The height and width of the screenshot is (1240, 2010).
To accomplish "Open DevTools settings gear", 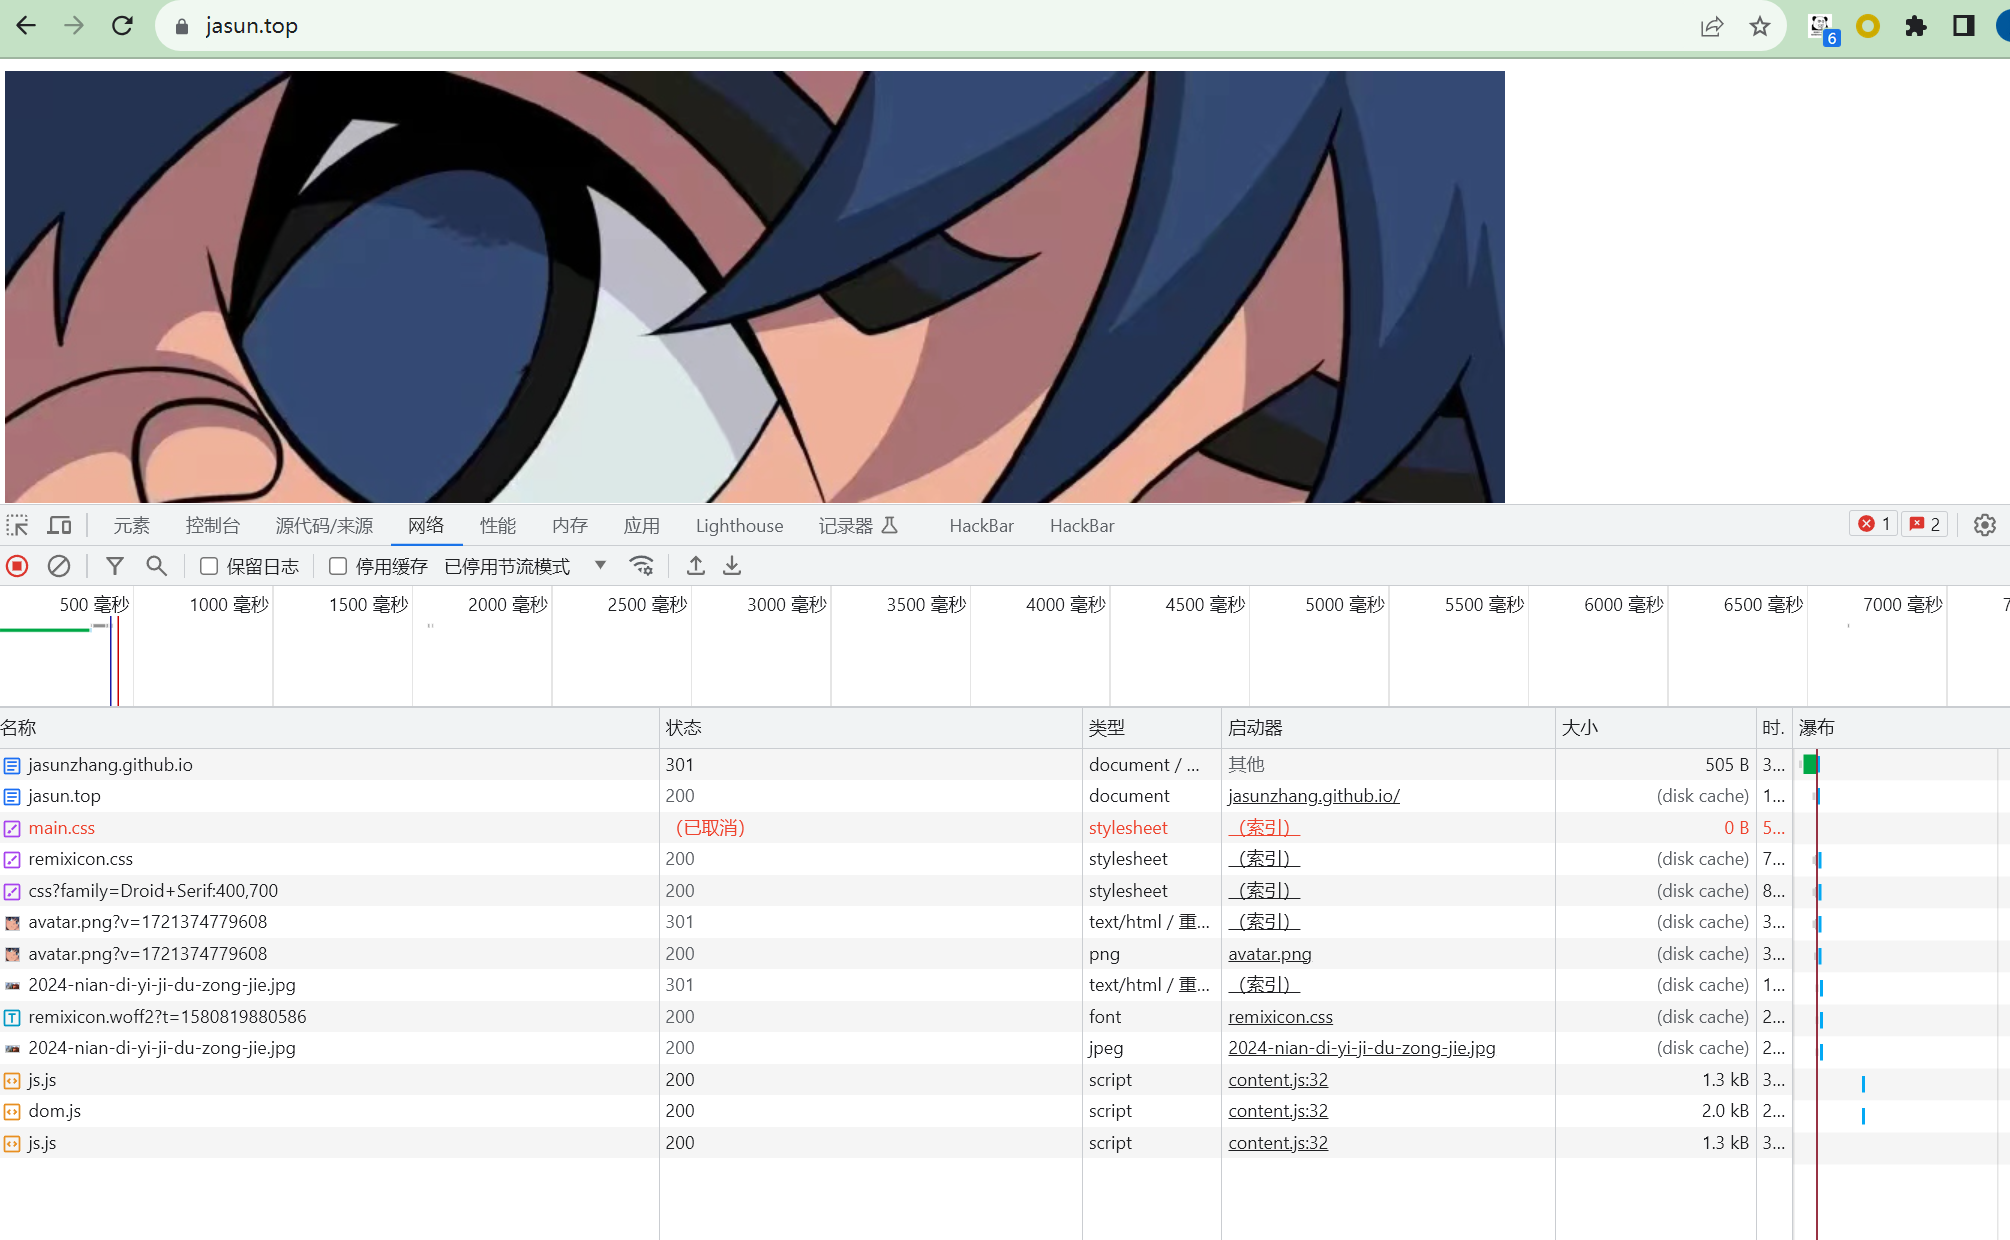I will (x=1985, y=525).
